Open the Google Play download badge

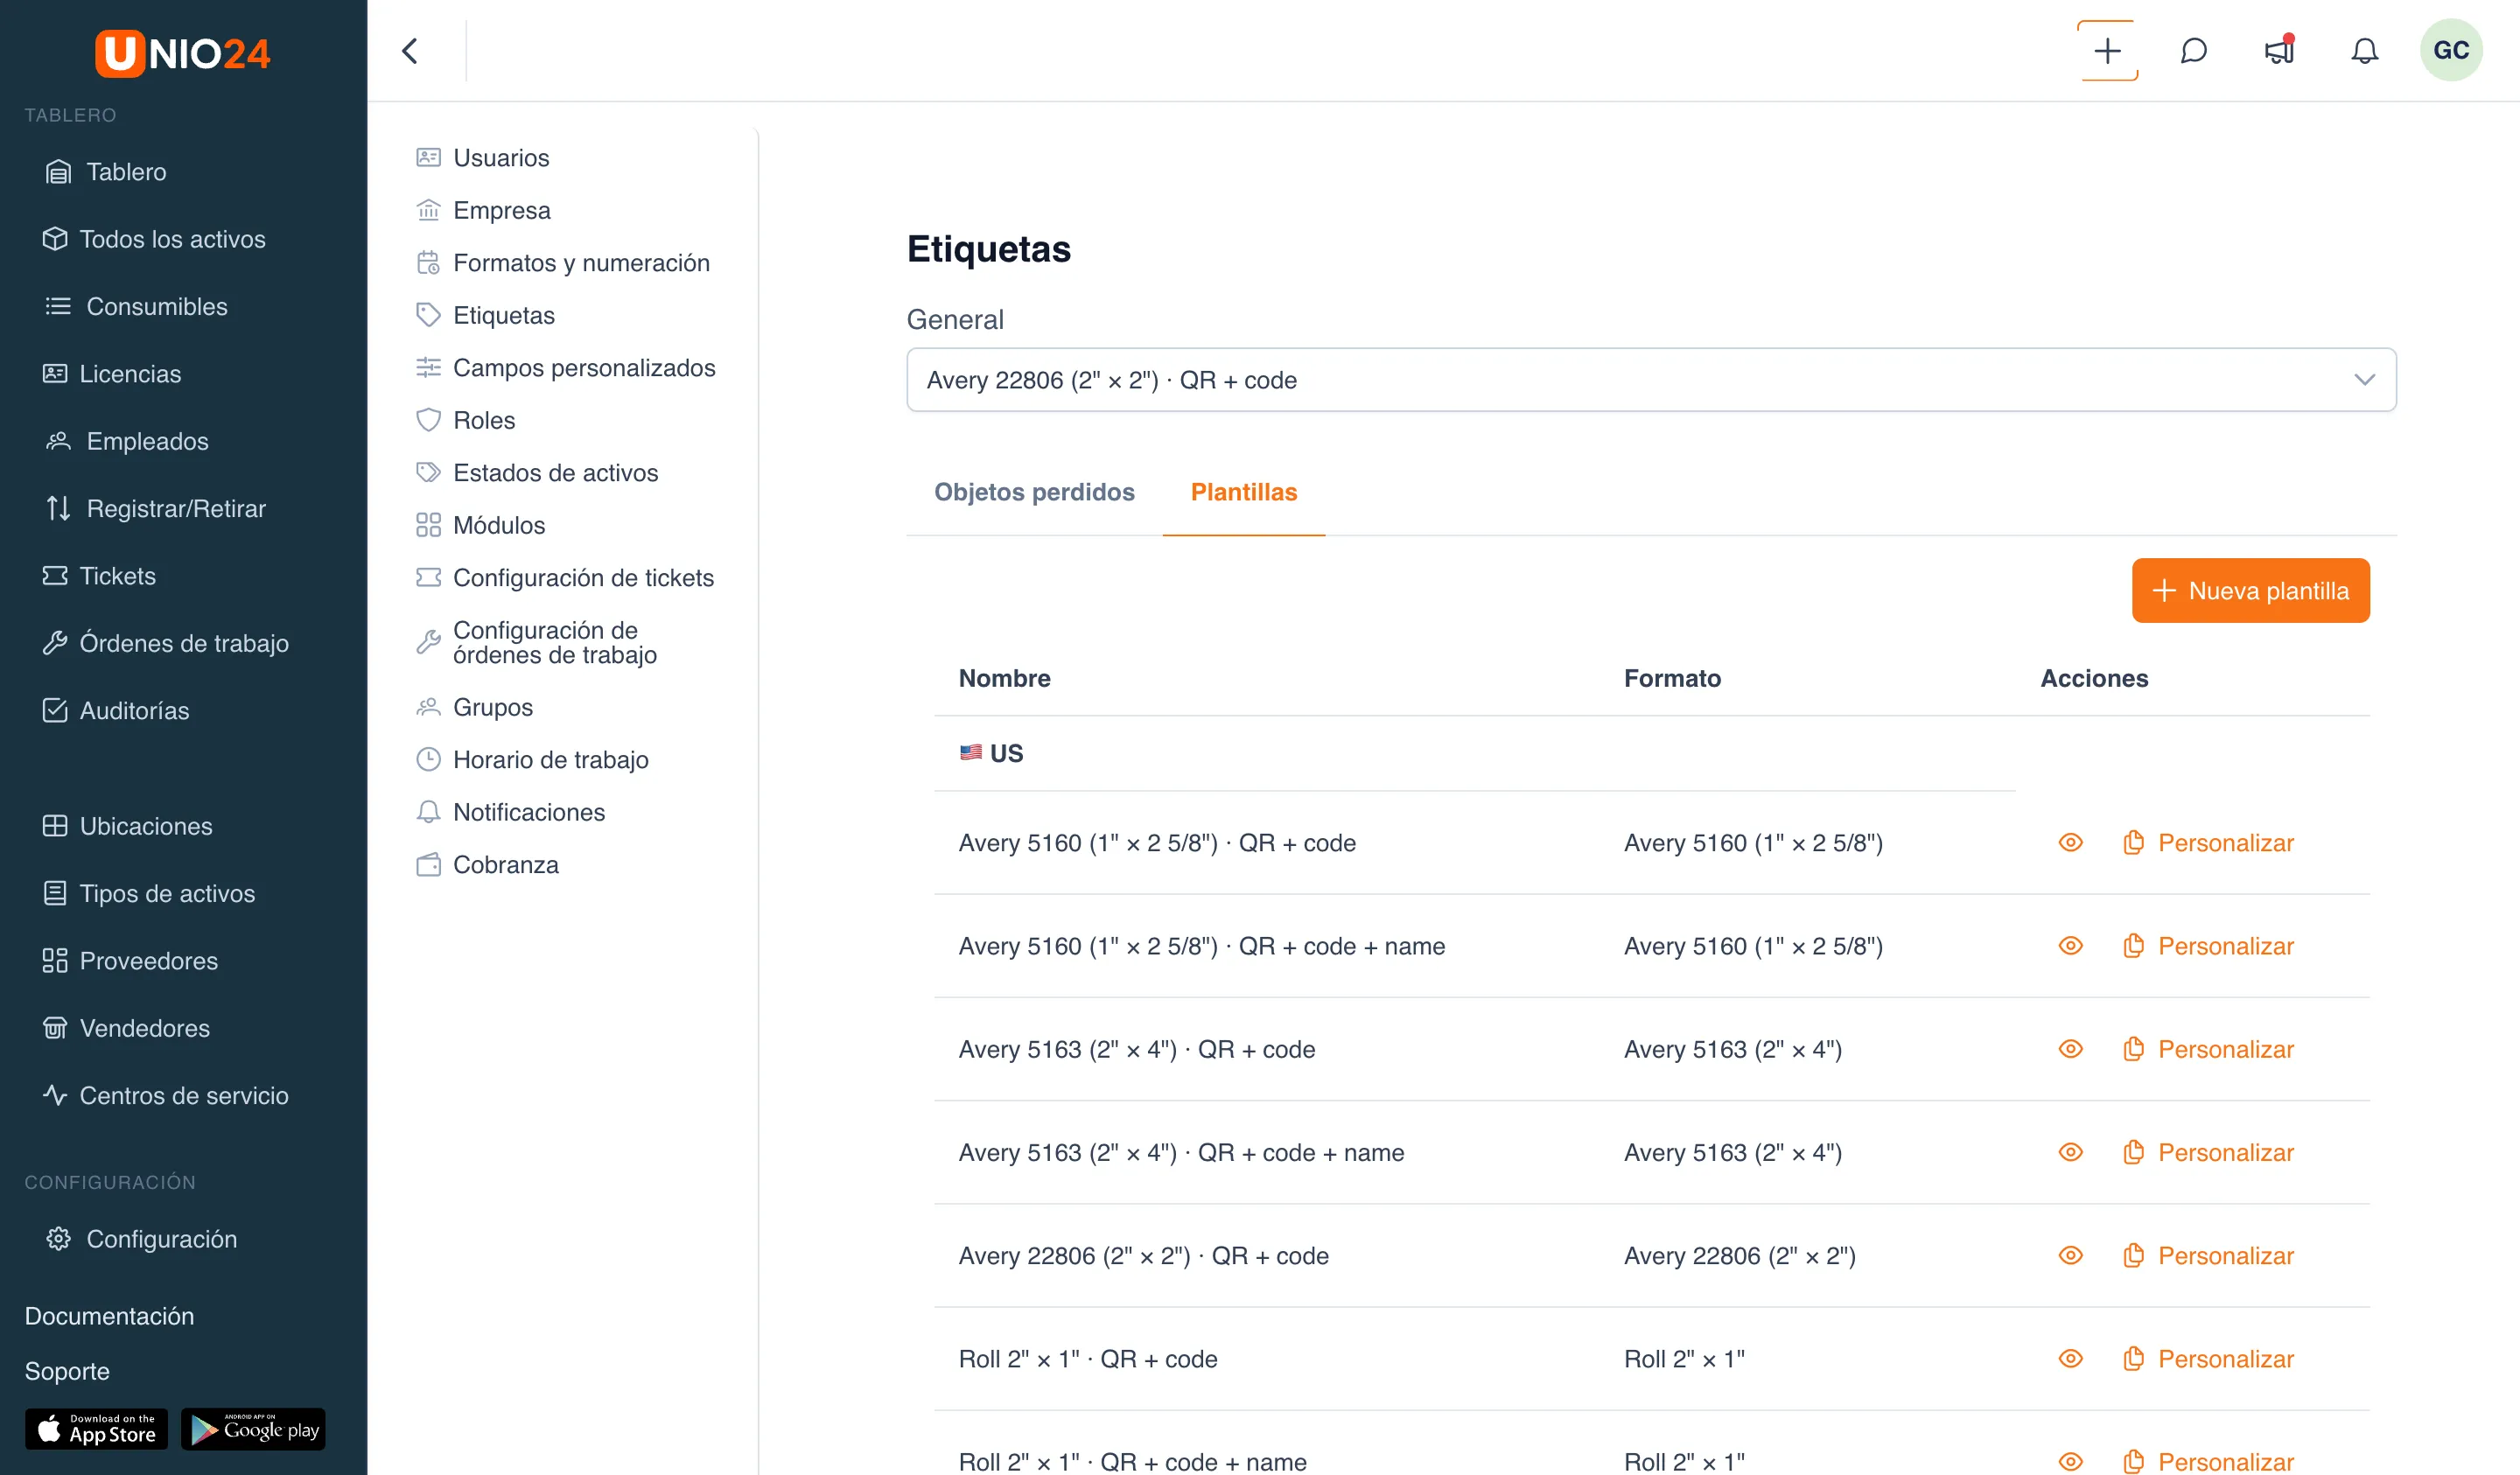coord(253,1429)
